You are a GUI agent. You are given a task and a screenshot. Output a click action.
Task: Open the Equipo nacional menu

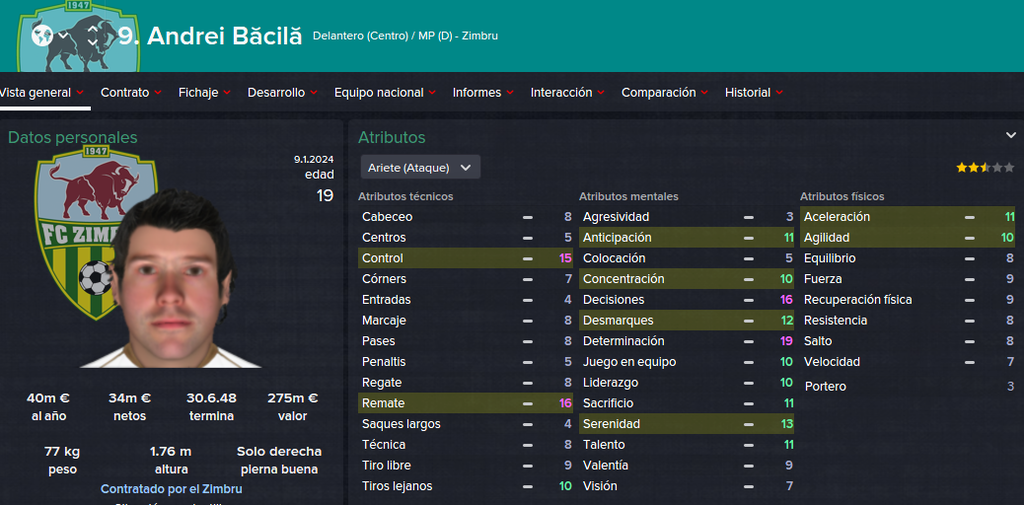click(x=384, y=92)
